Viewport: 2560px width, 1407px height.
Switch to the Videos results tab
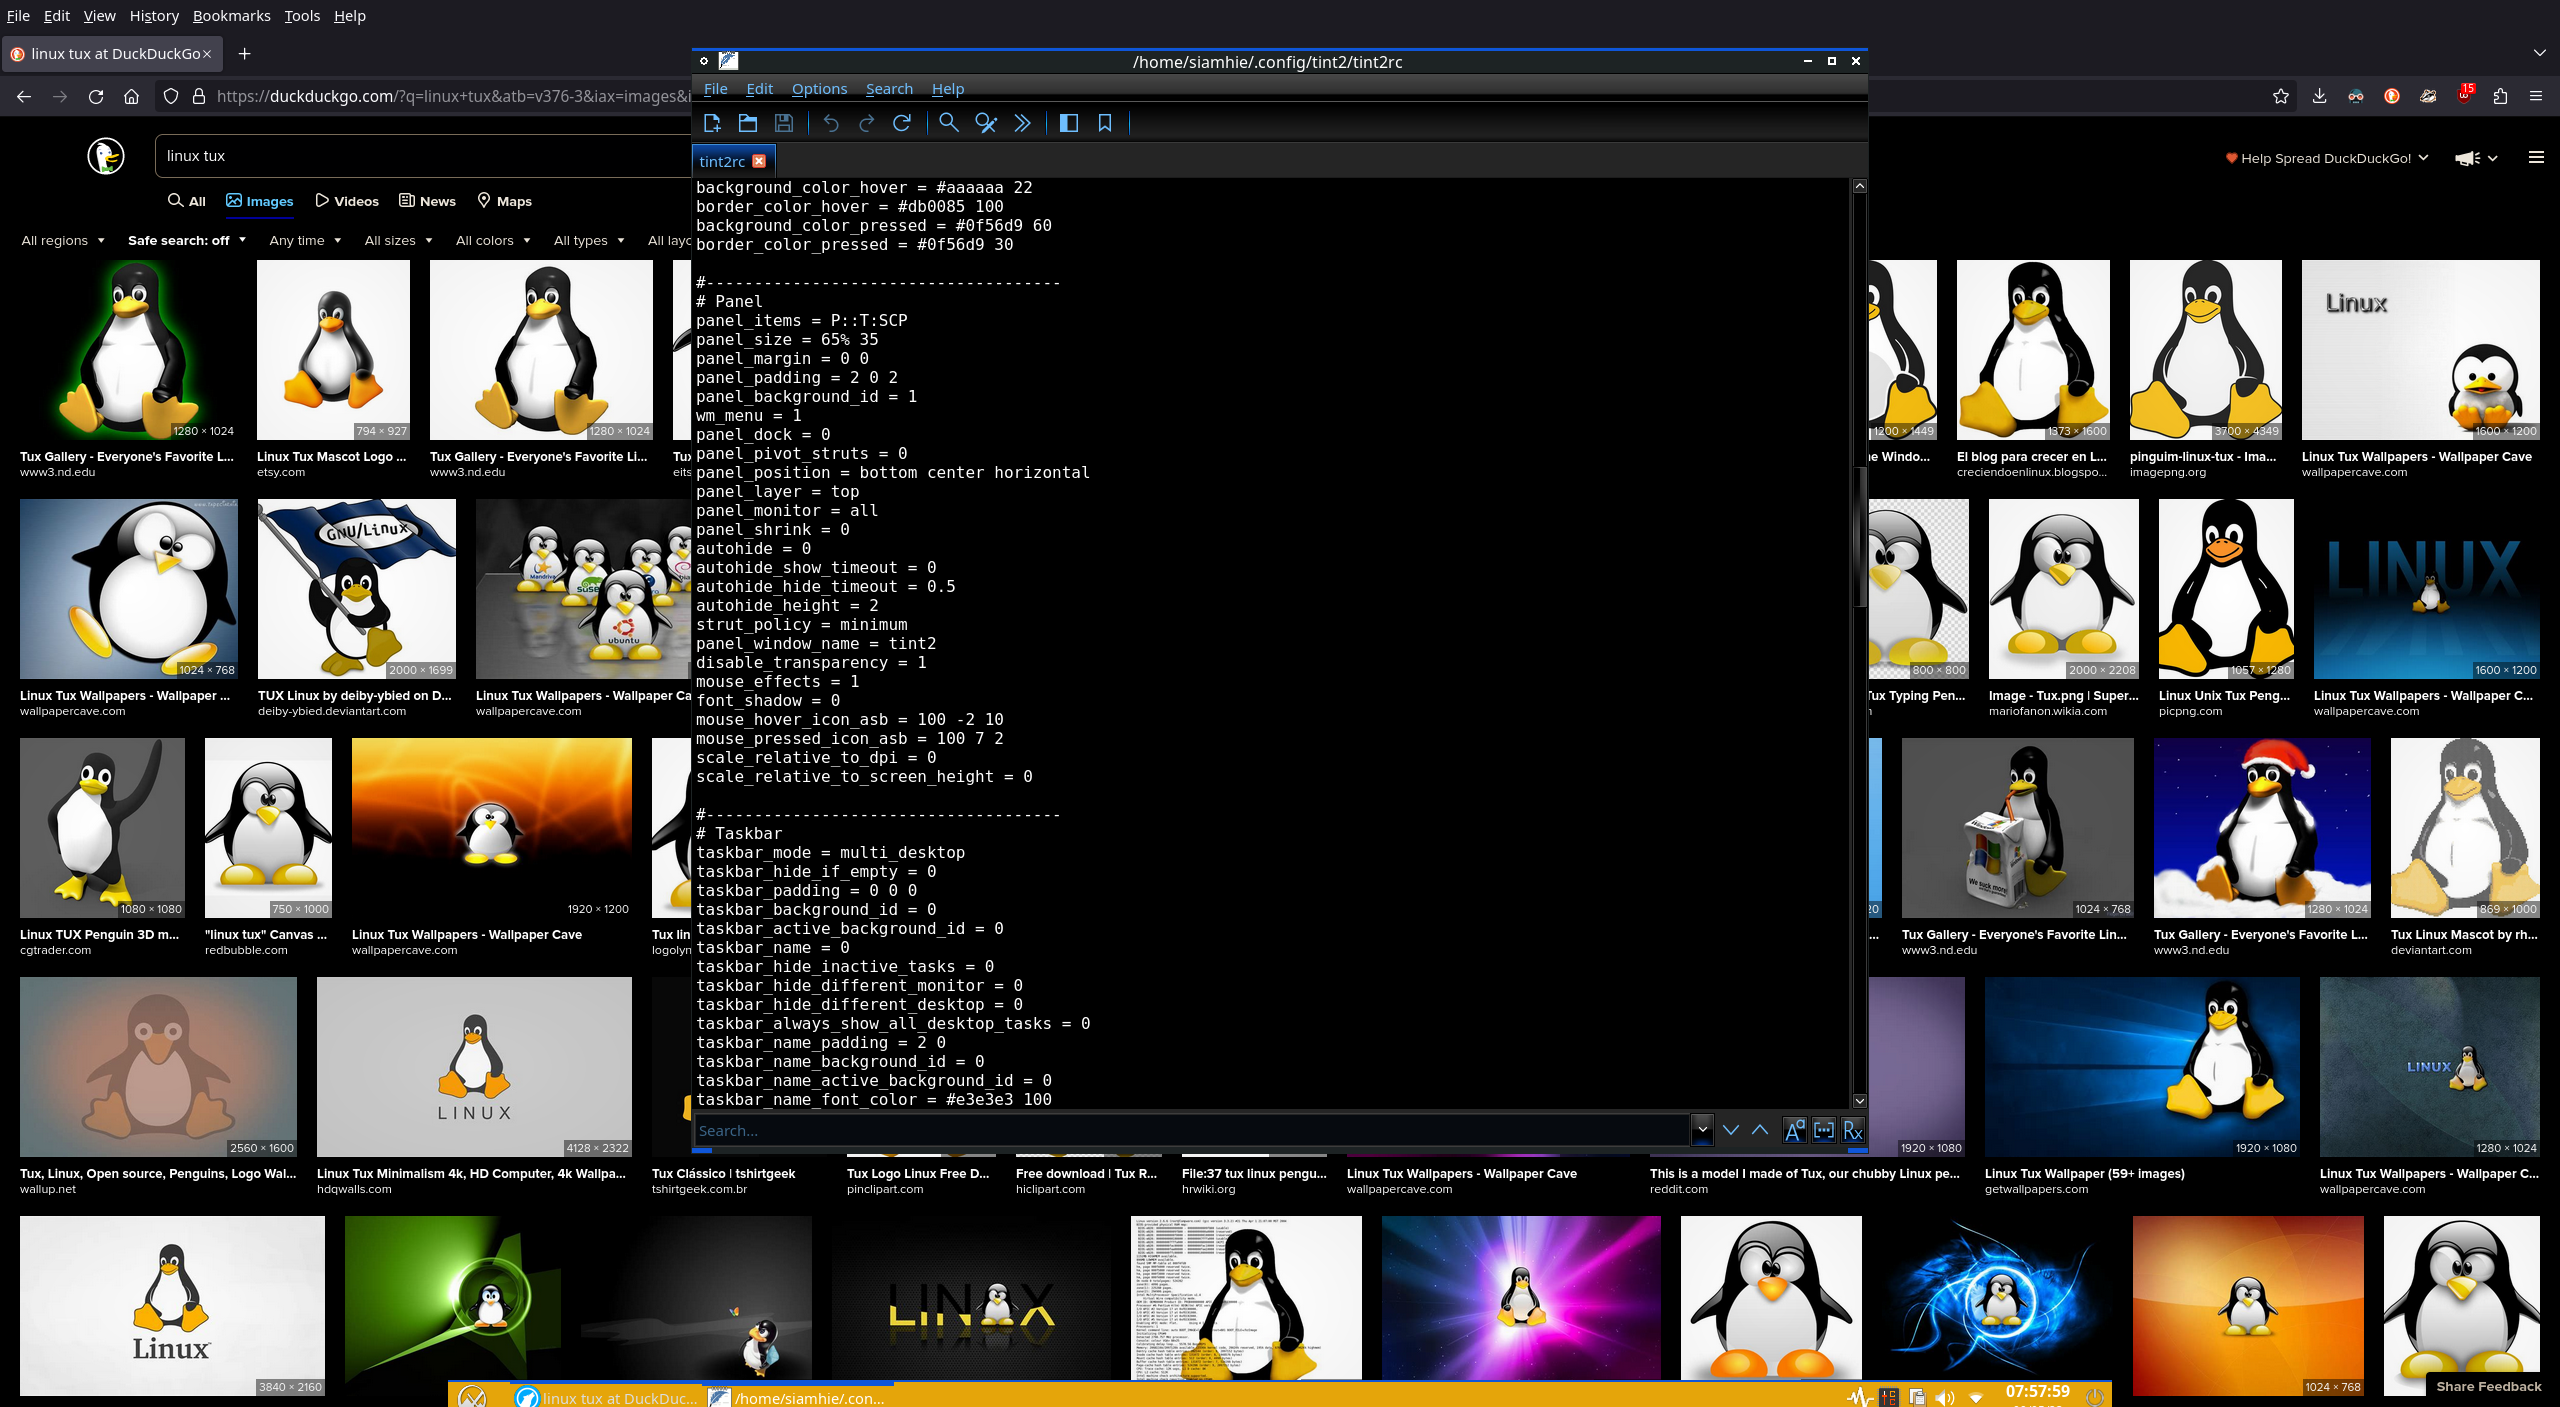tap(347, 201)
